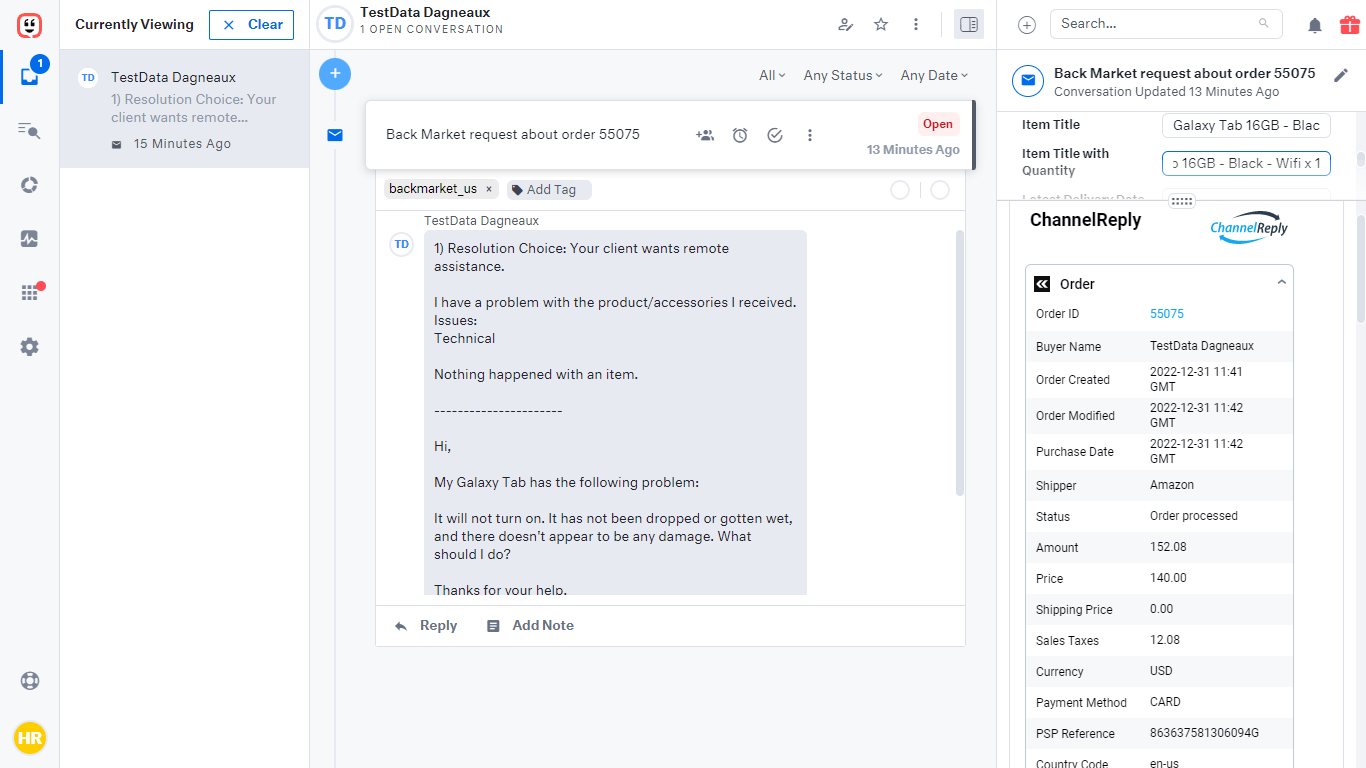Click PSP Reference value 863637581306094G

tap(1204, 733)
